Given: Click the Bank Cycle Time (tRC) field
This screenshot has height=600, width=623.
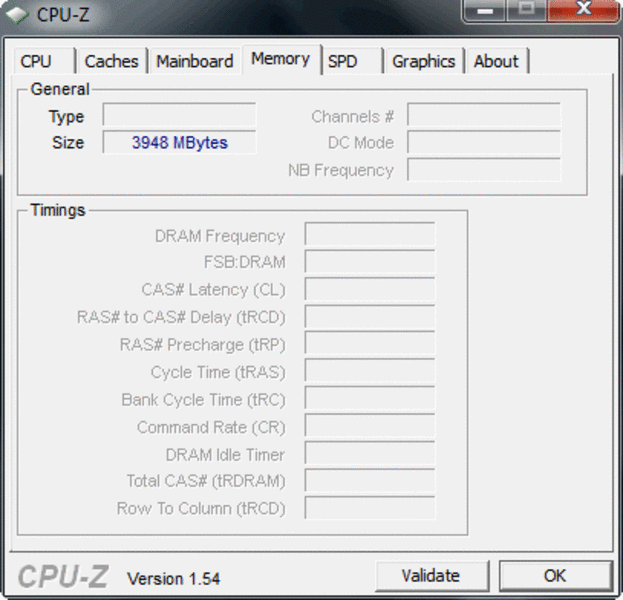Looking at the screenshot, I should pos(370,398).
